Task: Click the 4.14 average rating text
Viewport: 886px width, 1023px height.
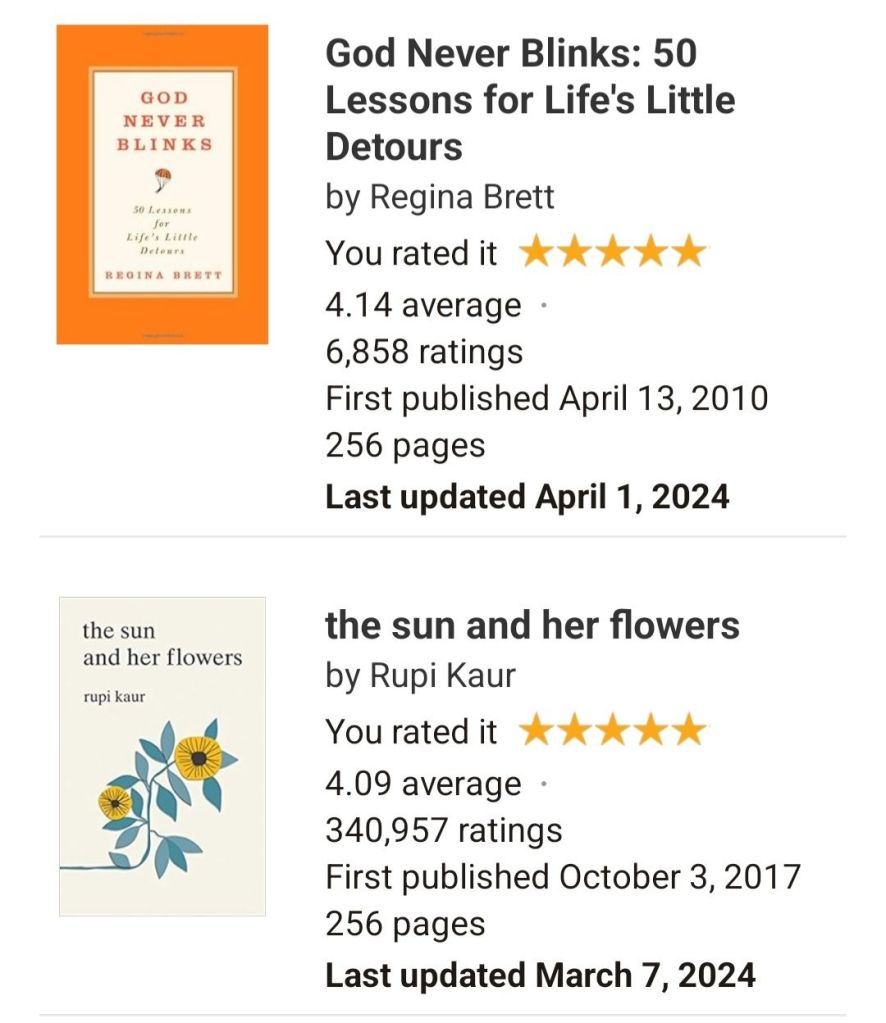Action: [x=423, y=305]
